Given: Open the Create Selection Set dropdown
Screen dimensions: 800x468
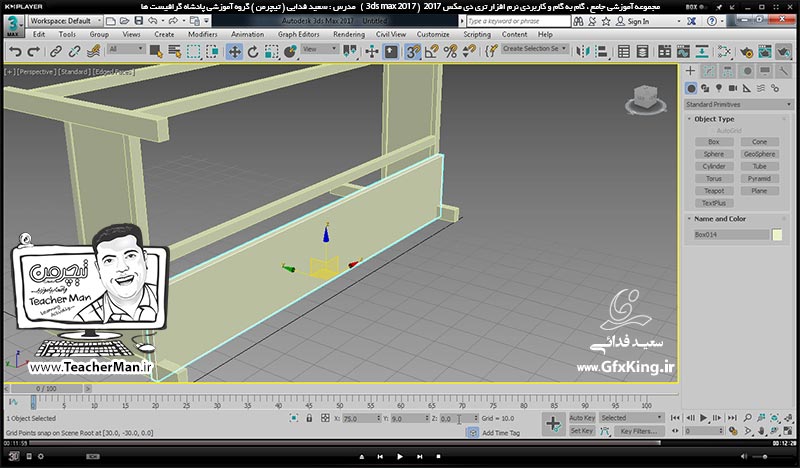Looking at the screenshot, I should tap(534, 48).
